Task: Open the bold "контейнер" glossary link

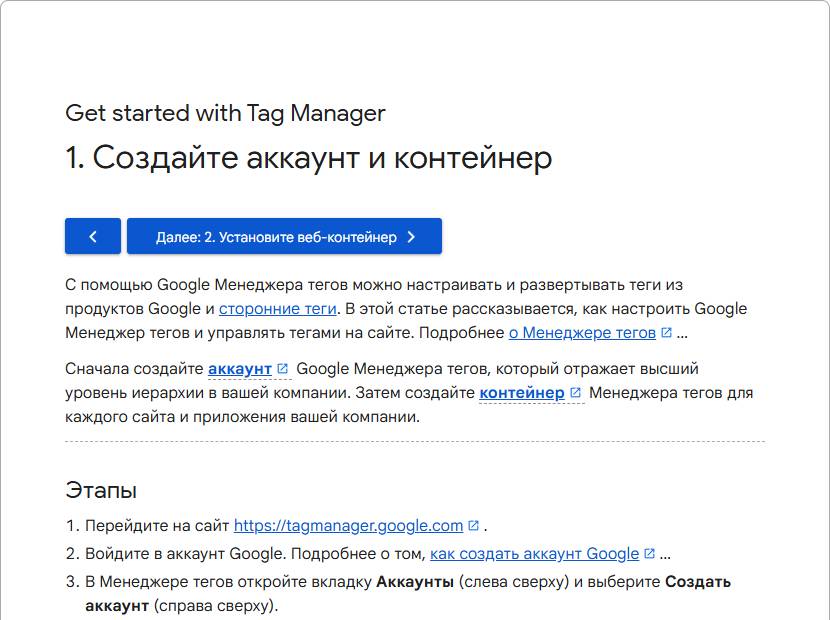Action: 522,393
